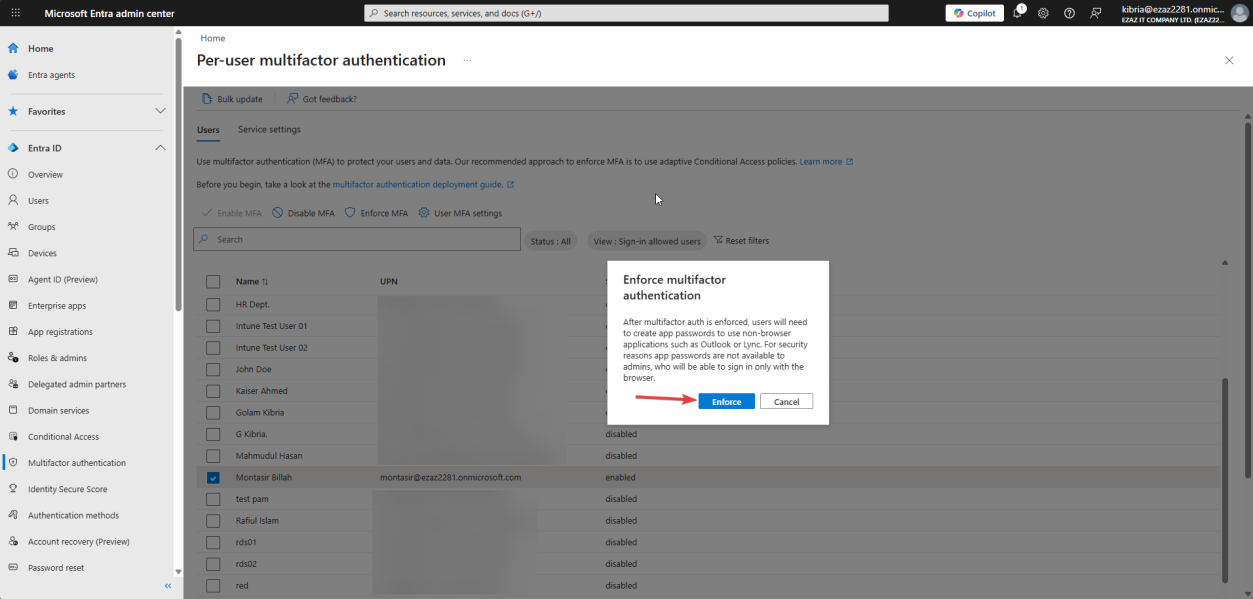The width and height of the screenshot is (1253, 599).
Task: Open Delegated admin partners in sidebar
Action: pos(77,384)
